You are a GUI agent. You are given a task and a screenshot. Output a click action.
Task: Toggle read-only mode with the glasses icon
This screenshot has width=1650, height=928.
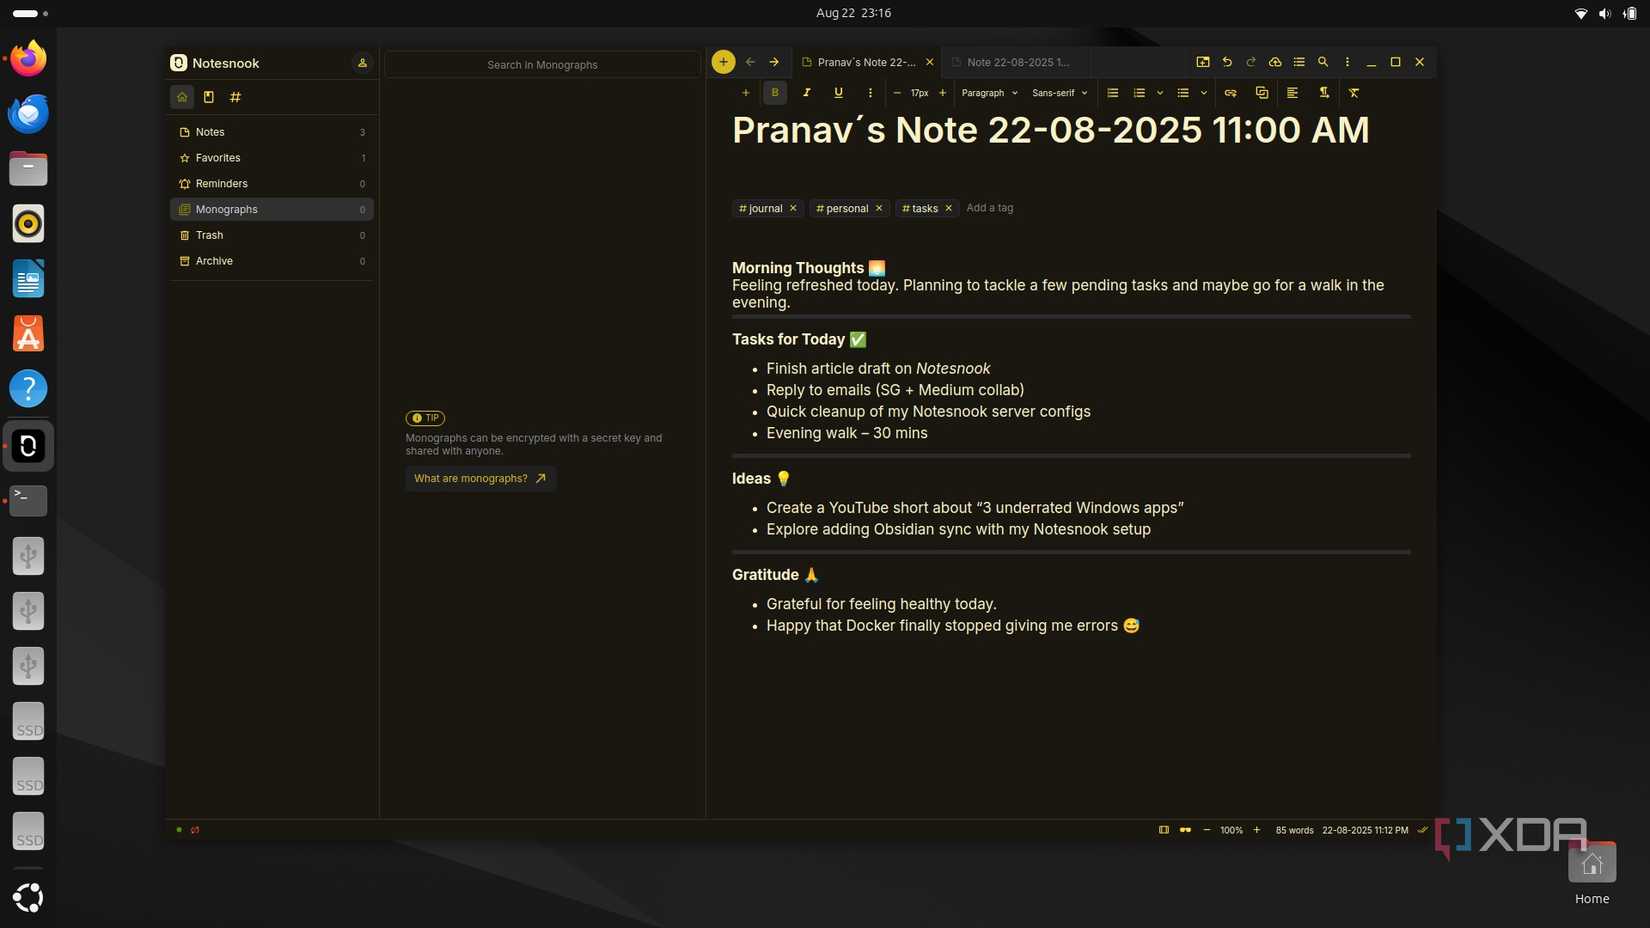[1185, 830]
